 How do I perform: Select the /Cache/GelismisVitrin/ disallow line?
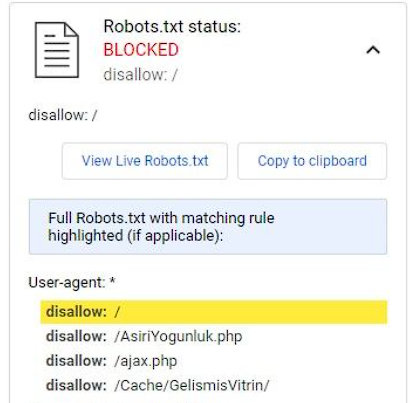click(158, 385)
